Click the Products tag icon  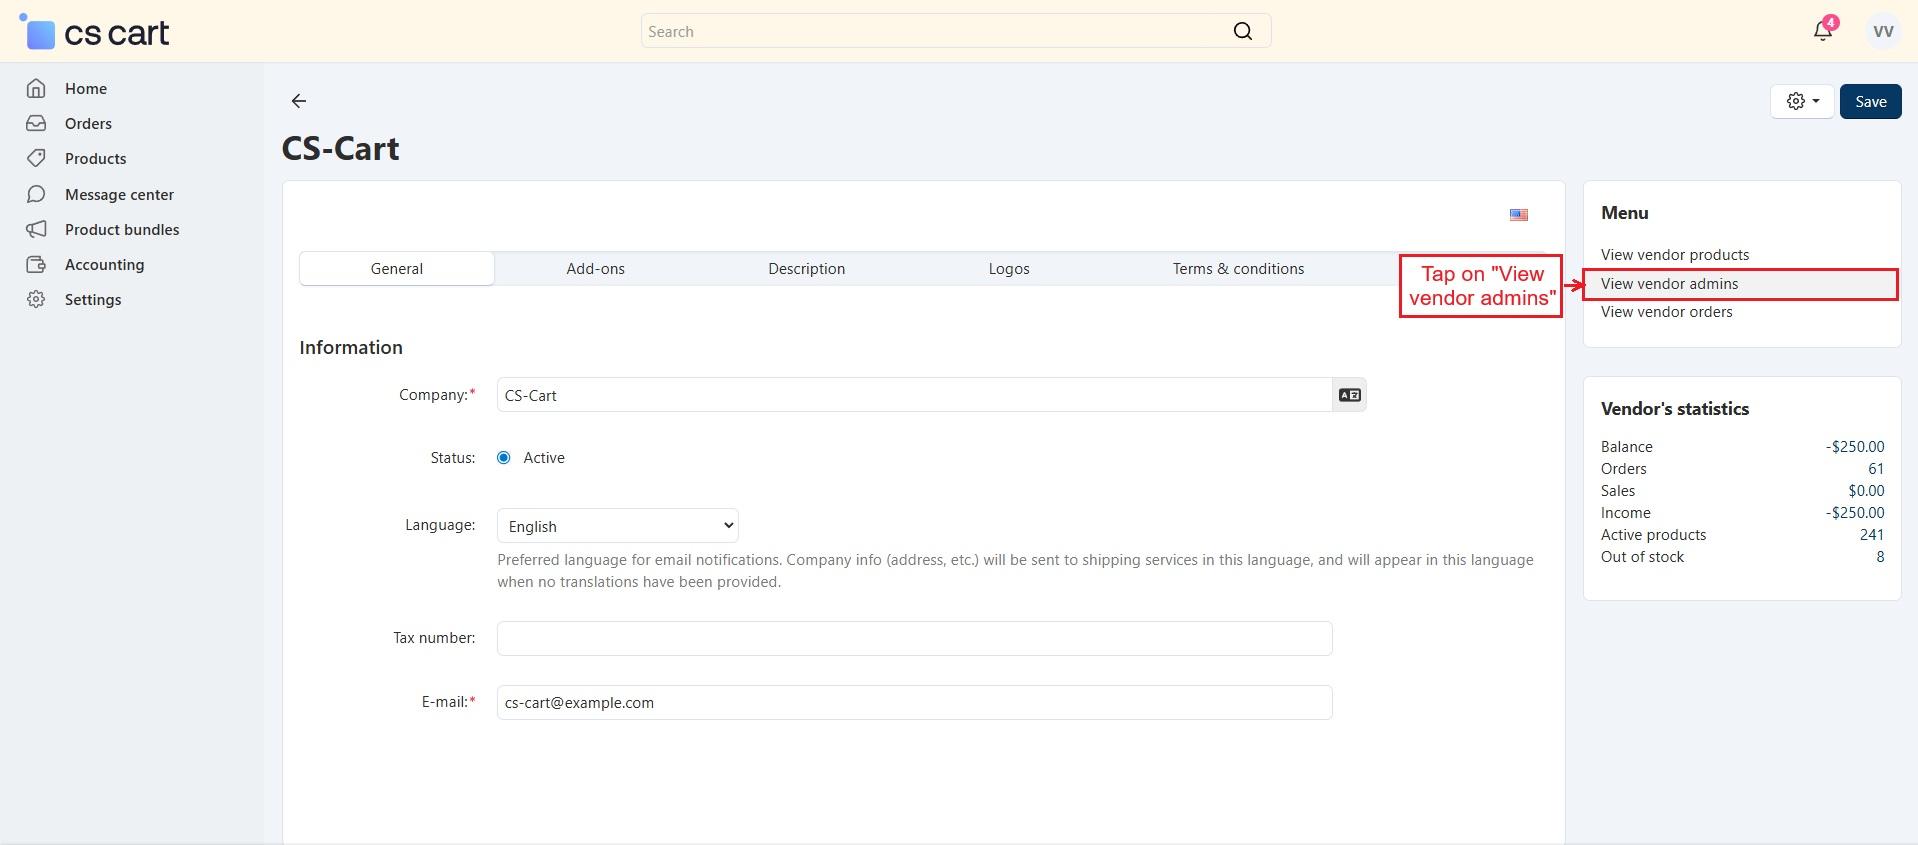(36, 159)
